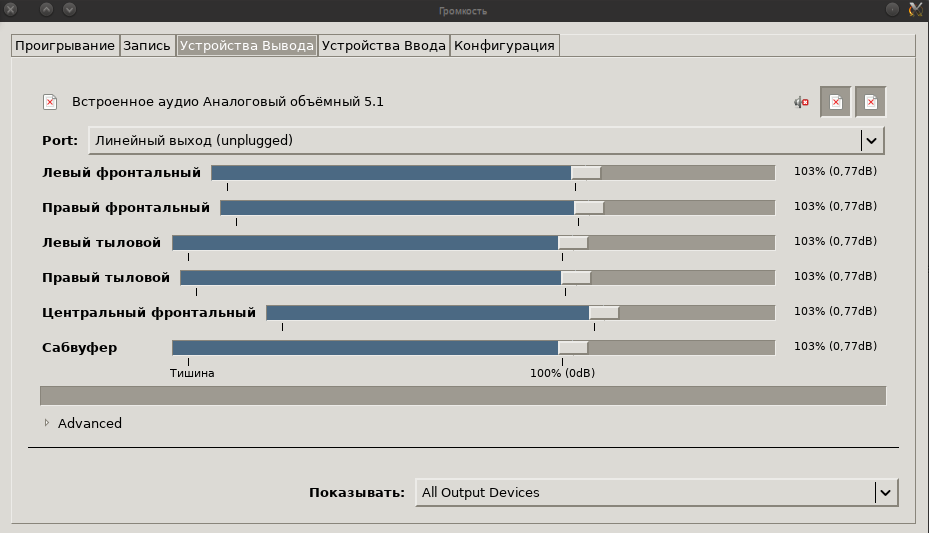Open the Port dropdown showing Линейный выход
Image resolution: width=929 pixels, height=533 pixels.
coord(487,140)
